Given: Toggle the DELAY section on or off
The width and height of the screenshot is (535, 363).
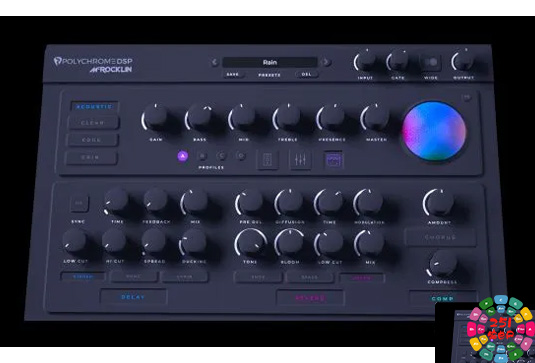Looking at the screenshot, I should coord(133,297).
